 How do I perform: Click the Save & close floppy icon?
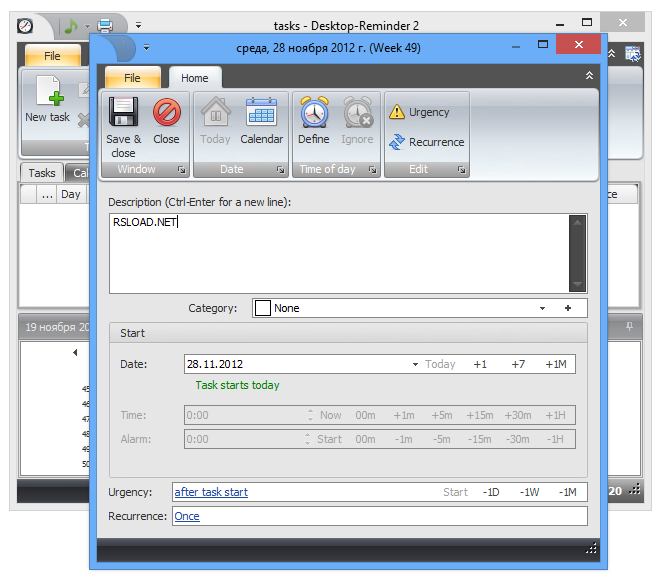point(123,112)
